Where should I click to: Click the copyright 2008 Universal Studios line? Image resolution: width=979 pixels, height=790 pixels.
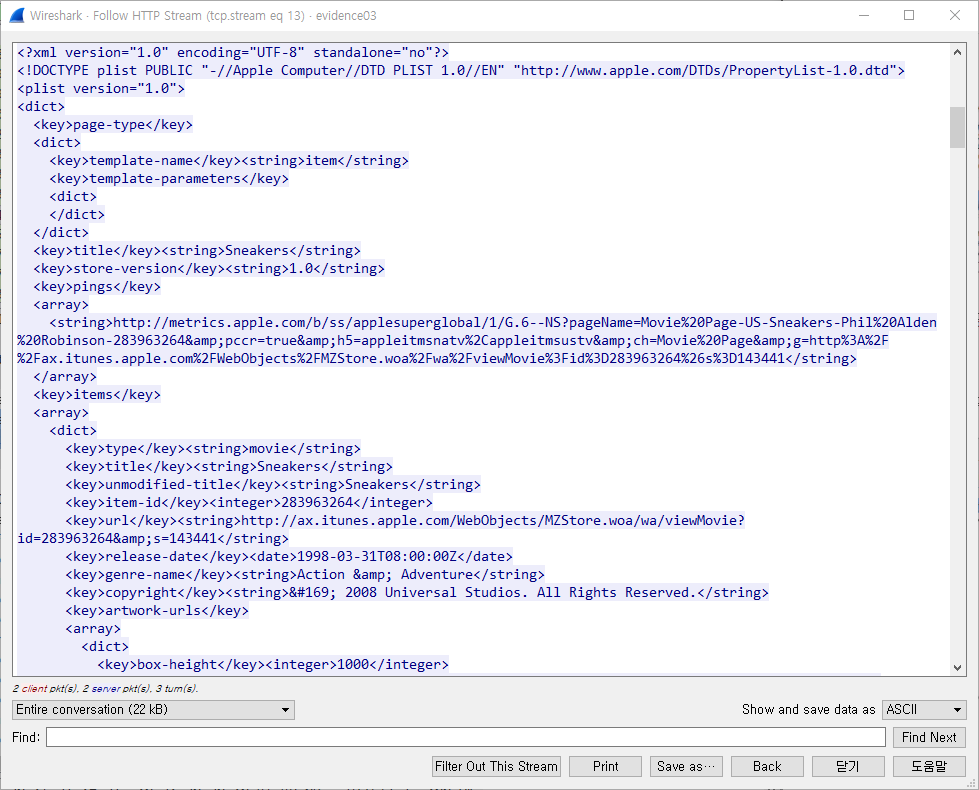(x=417, y=593)
